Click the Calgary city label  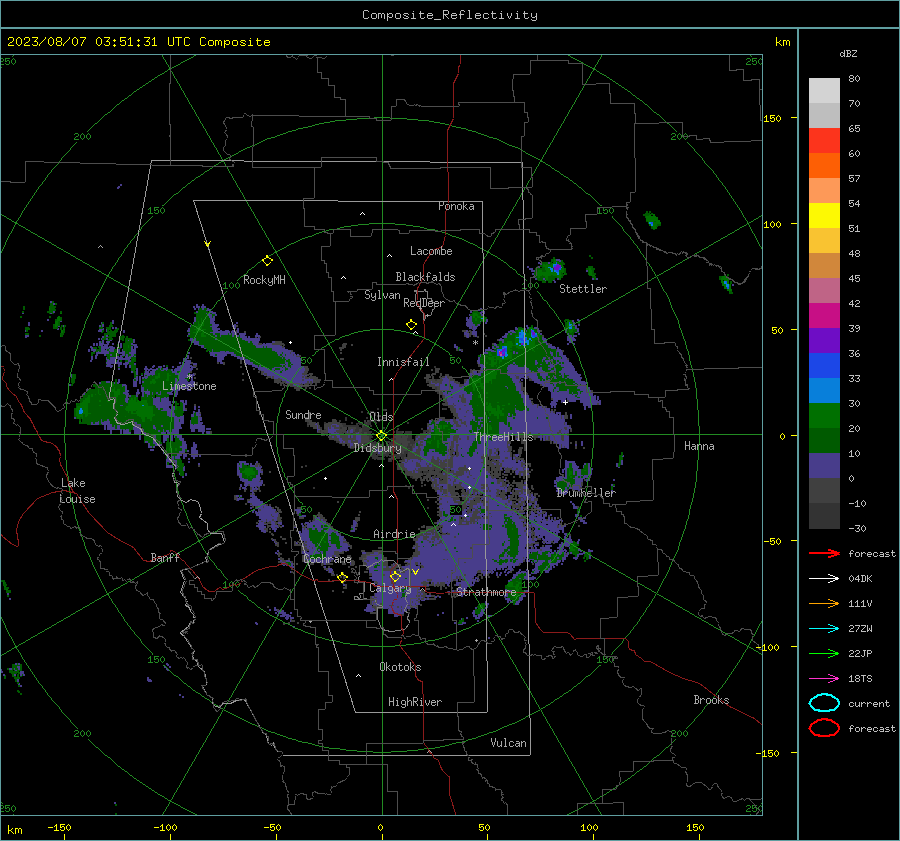click(390, 588)
